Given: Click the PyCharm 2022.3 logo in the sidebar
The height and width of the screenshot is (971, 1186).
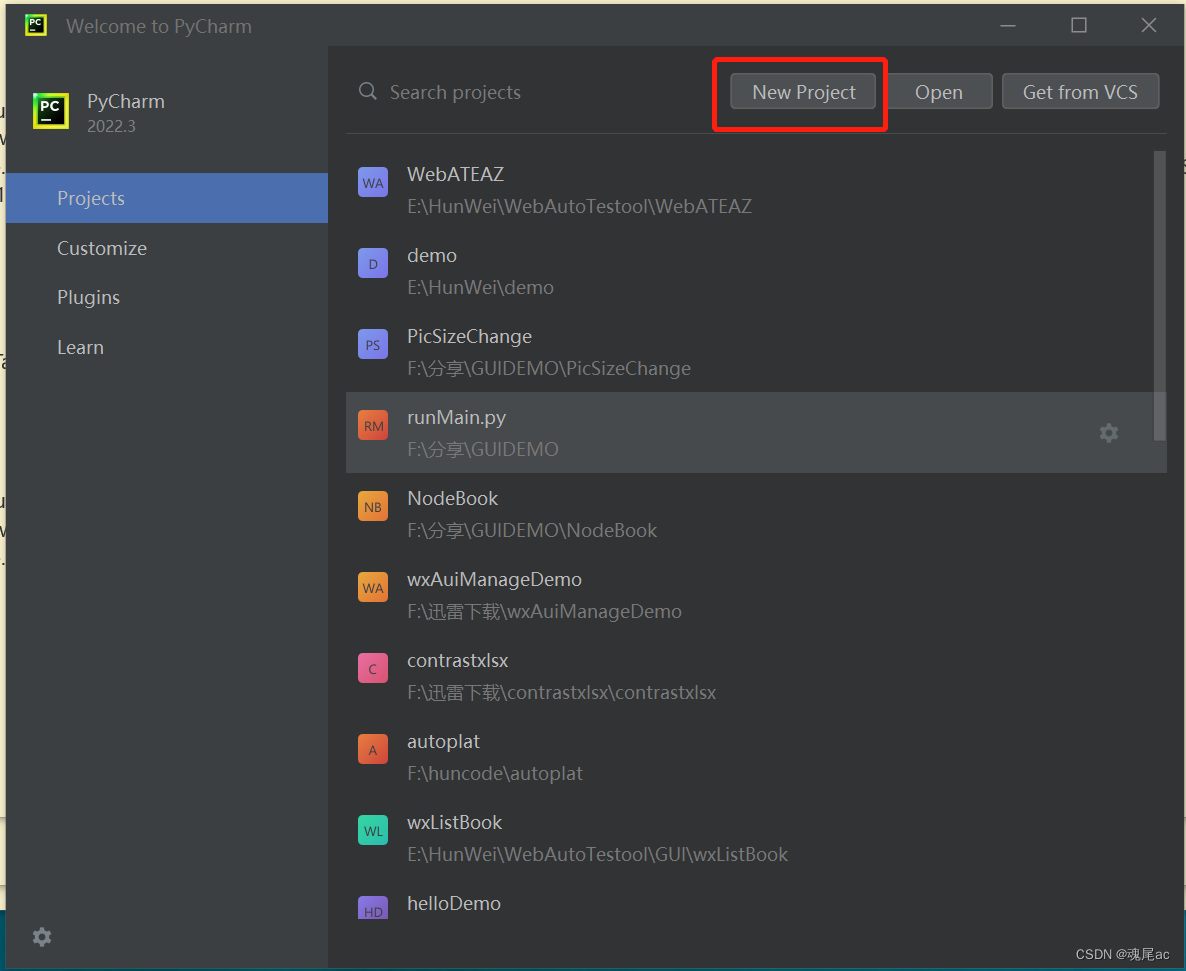Looking at the screenshot, I should 51,111.
